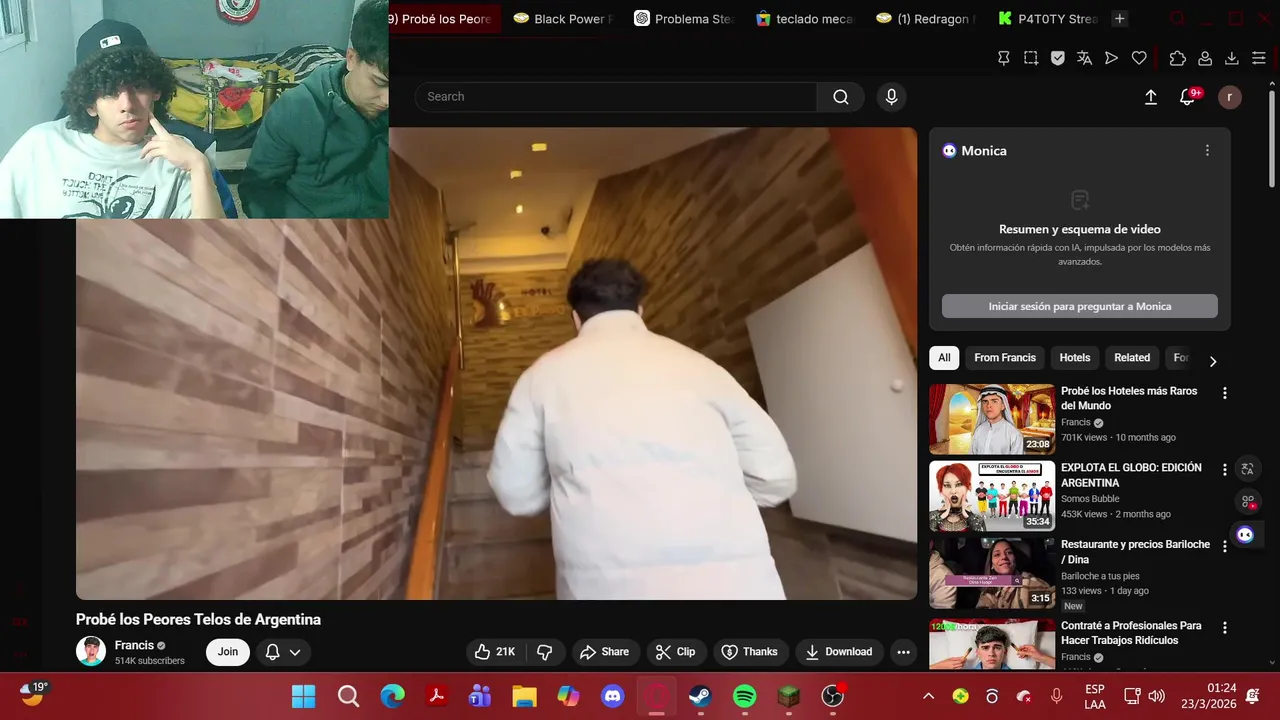Switch to '(1) Redragon' browser tab
This screenshot has width=1280, height=720.
[x=924, y=18]
